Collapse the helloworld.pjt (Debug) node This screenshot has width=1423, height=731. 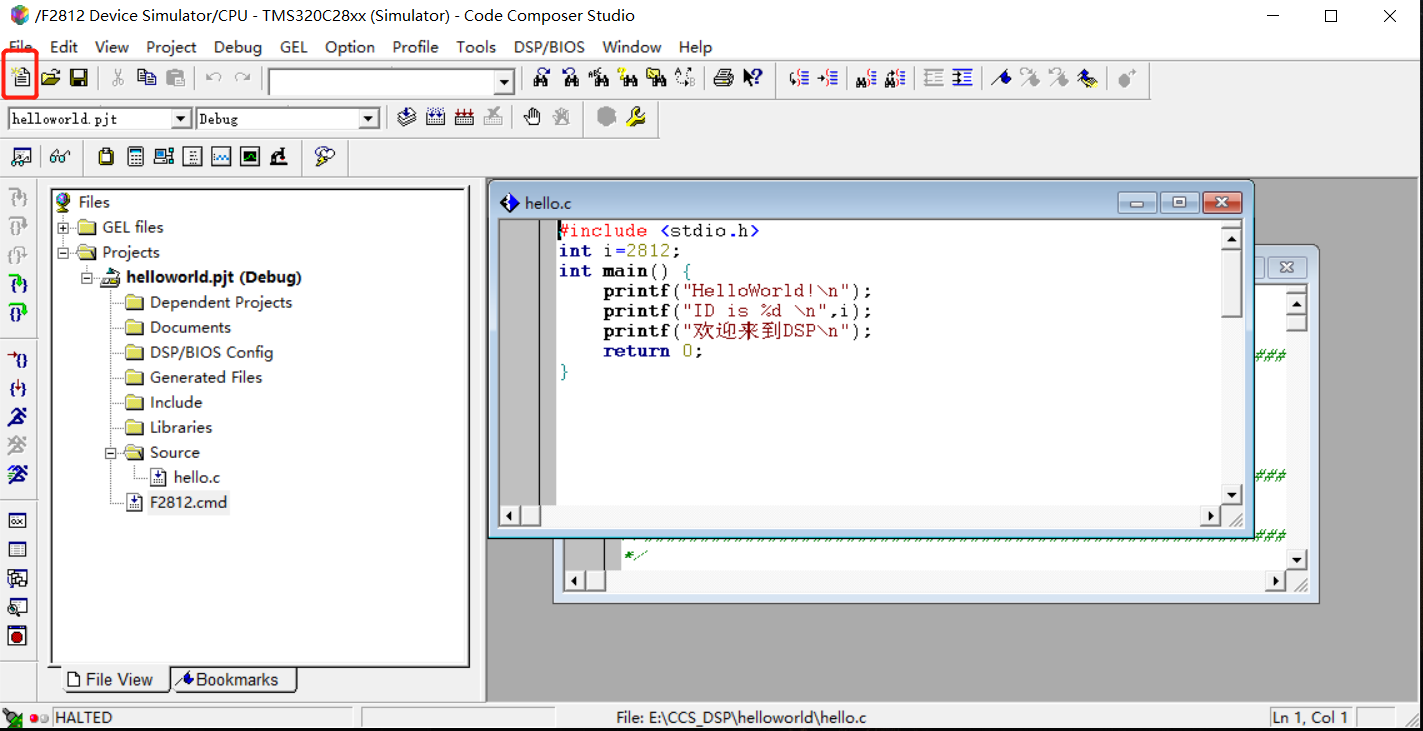pos(87,278)
